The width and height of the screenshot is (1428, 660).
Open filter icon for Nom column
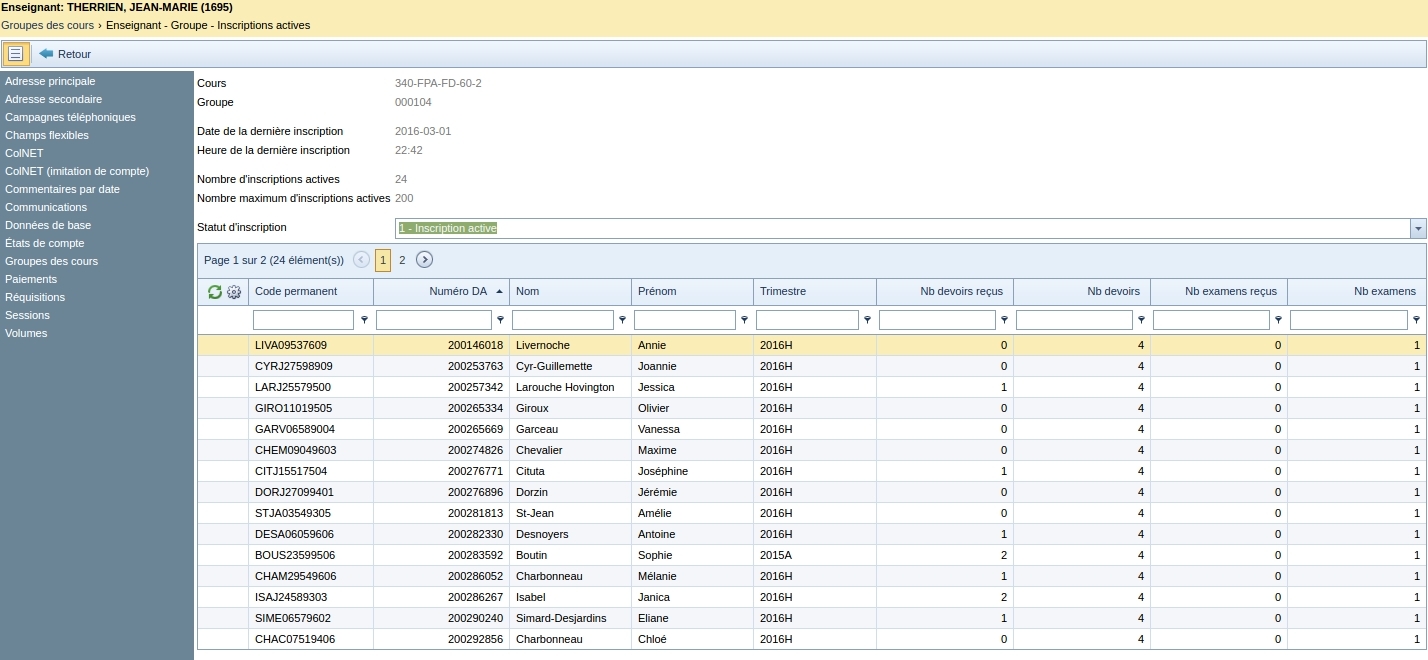pyautogui.click(x=622, y=320)
